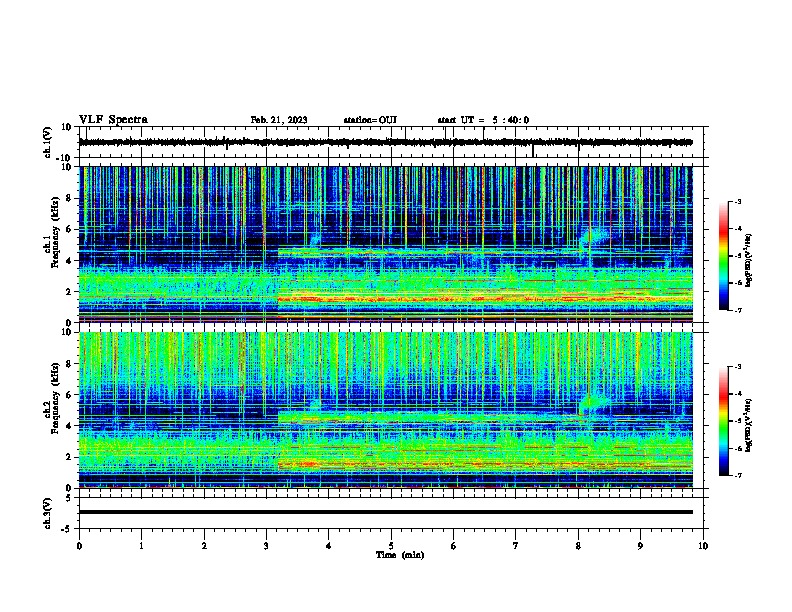
Task: Click the ch.1 color scale "log(PSD)" label
Action: pyautogui.click(x=749, y=260)
